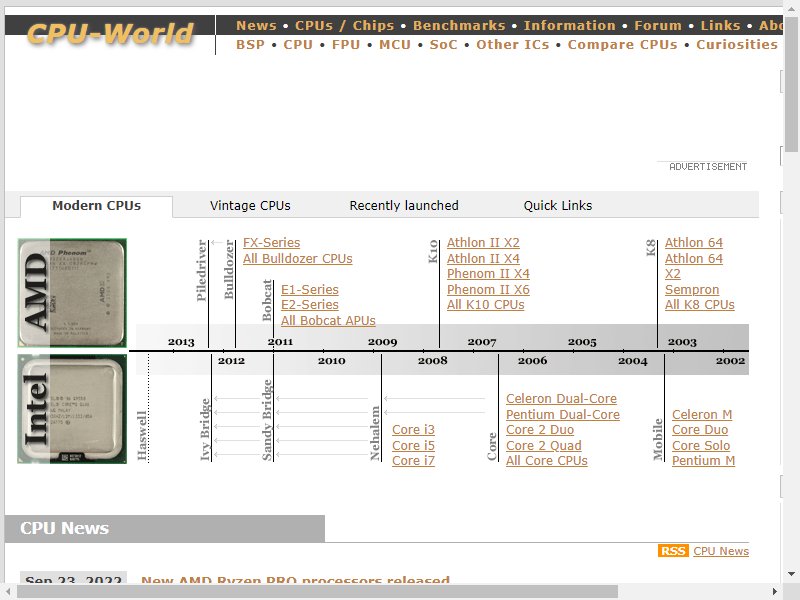The height and width of the screenshot is (600, 800).
Task: Open the Athlon II X2 link
Action: (483, 243)
